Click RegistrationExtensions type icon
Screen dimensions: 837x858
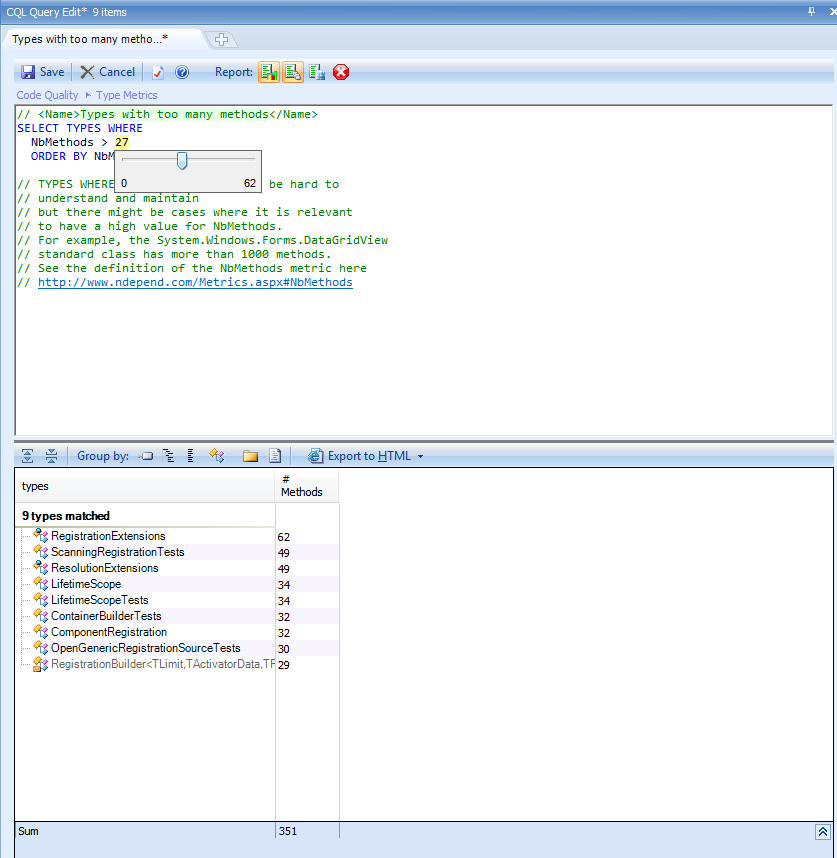[x=40, y=536]
